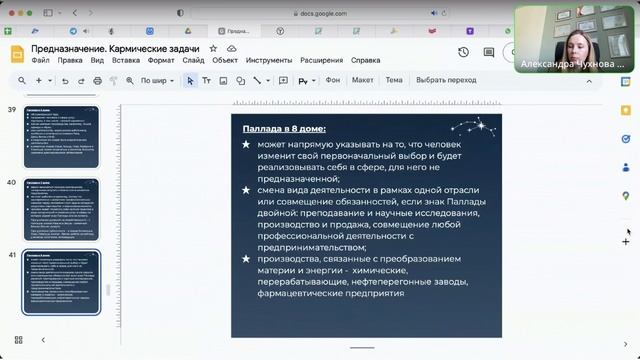Go back in Safari
Image resolution: width=640 pixels, height=360 pixels.
point(75,13)
